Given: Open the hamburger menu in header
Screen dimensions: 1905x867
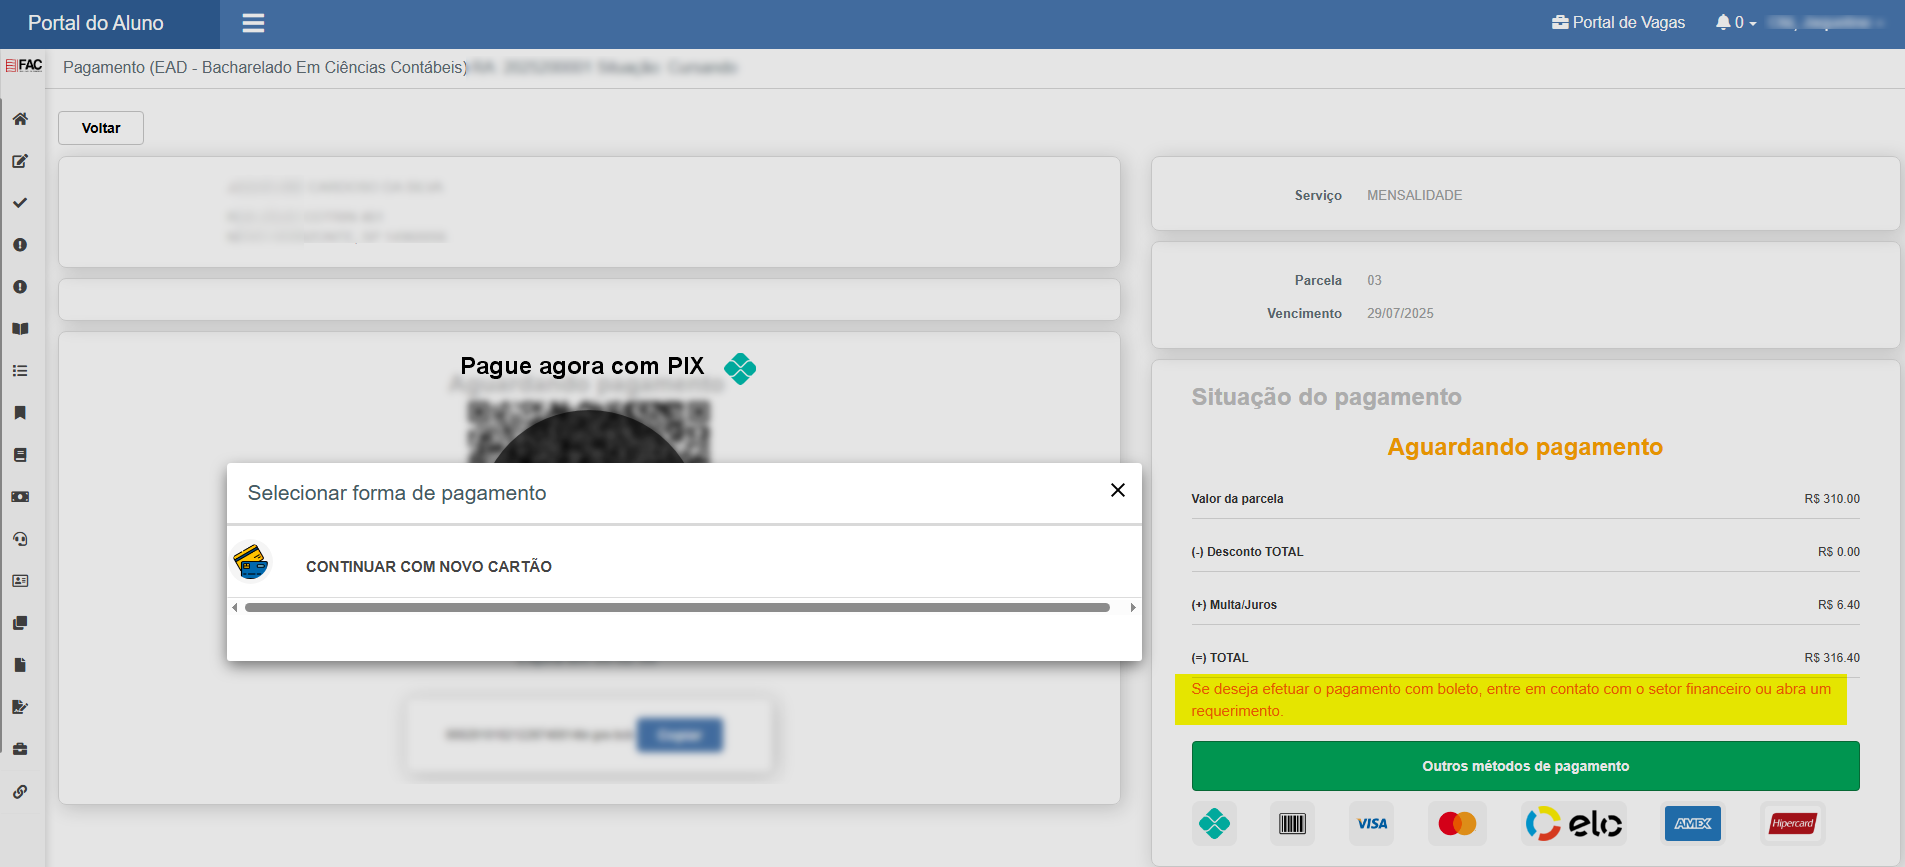Looking at the screenshot, I should tap(253, 23).
